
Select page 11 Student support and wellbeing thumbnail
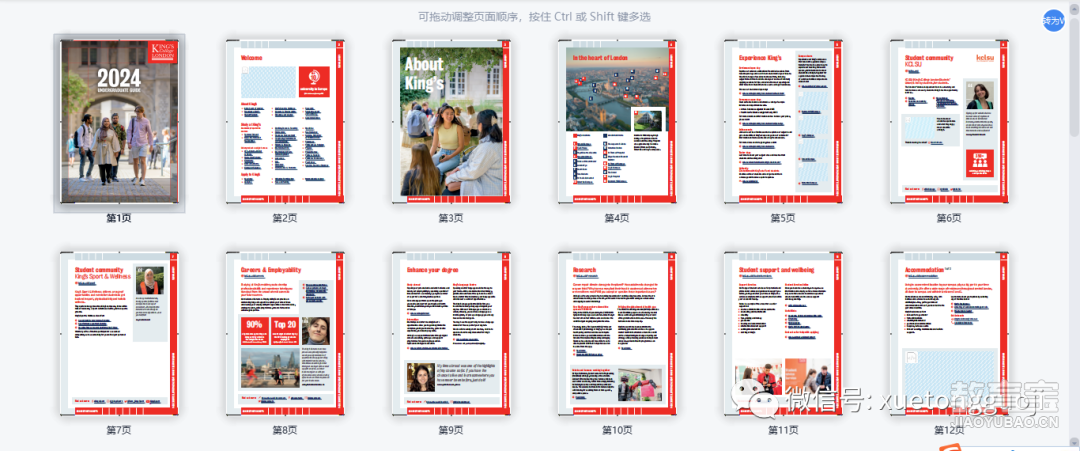pos(783,334)
